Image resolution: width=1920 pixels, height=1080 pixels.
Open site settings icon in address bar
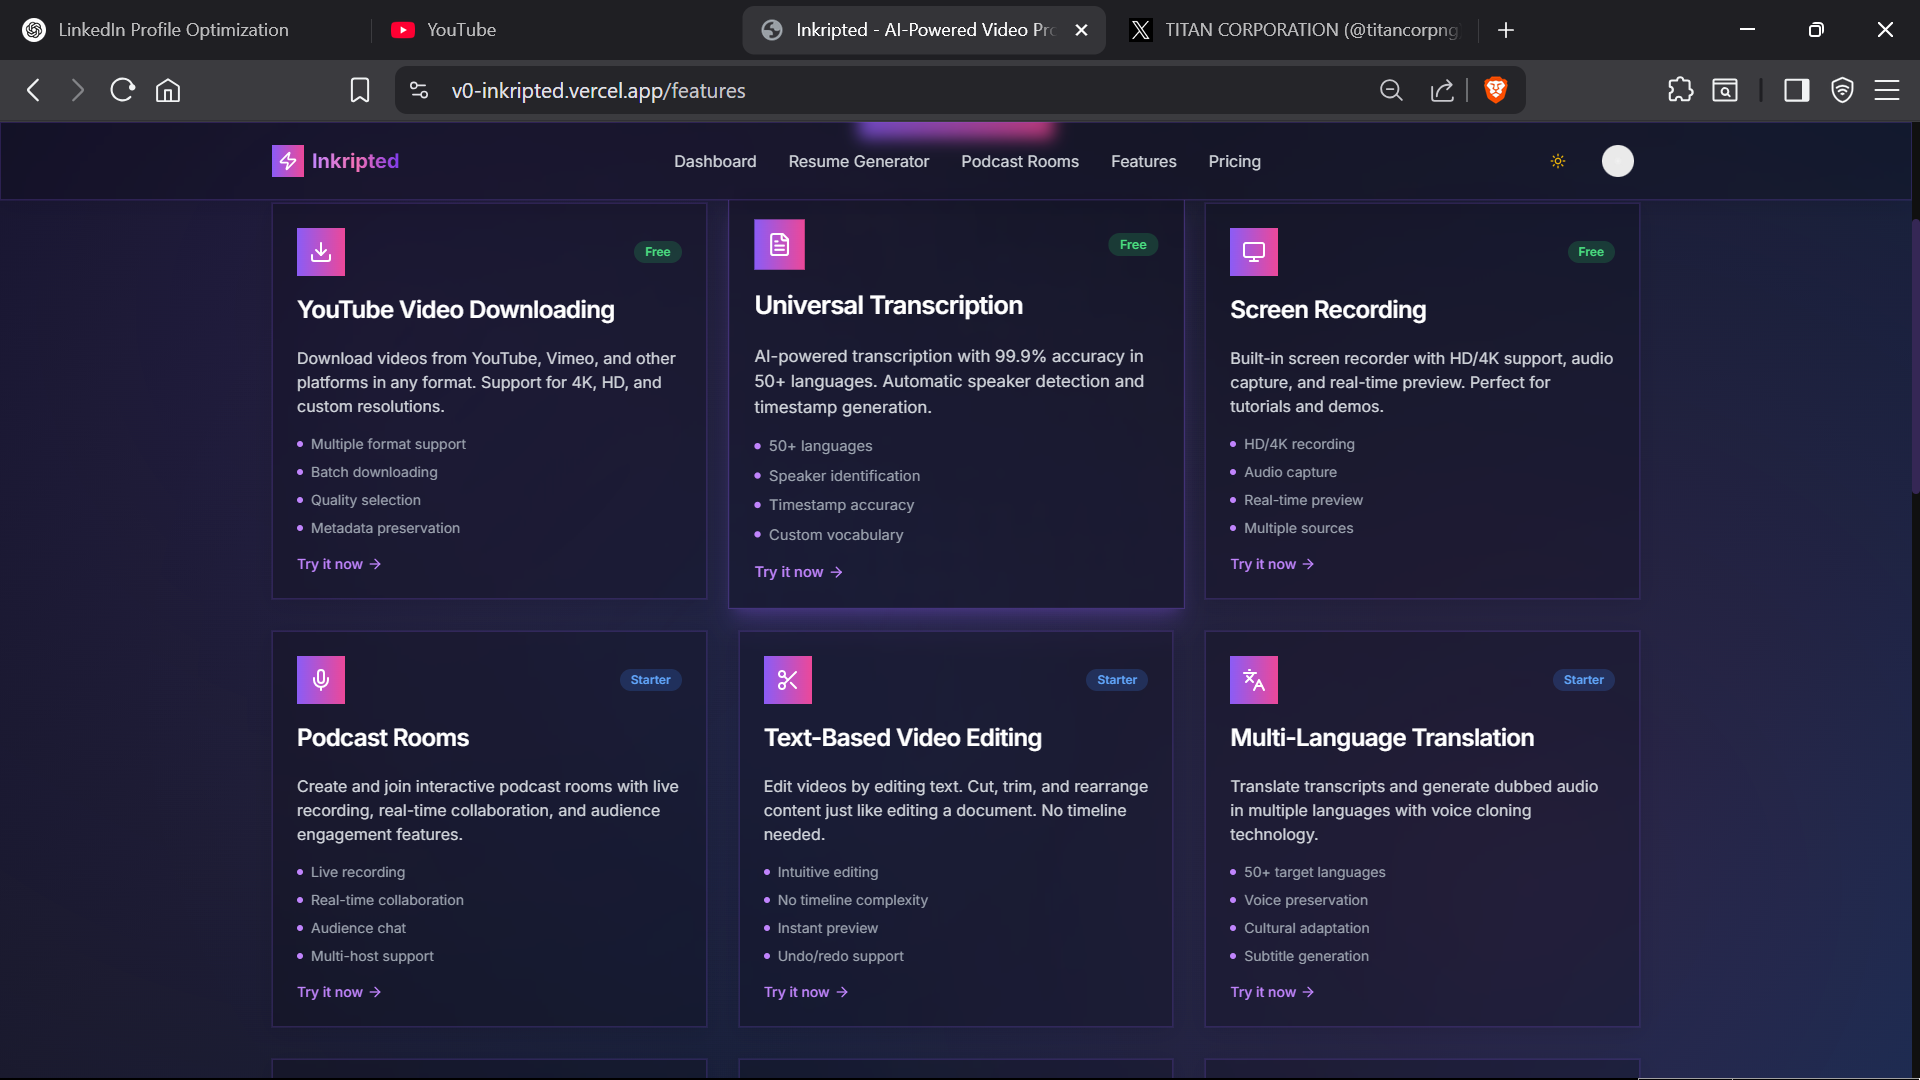[419, 90]
